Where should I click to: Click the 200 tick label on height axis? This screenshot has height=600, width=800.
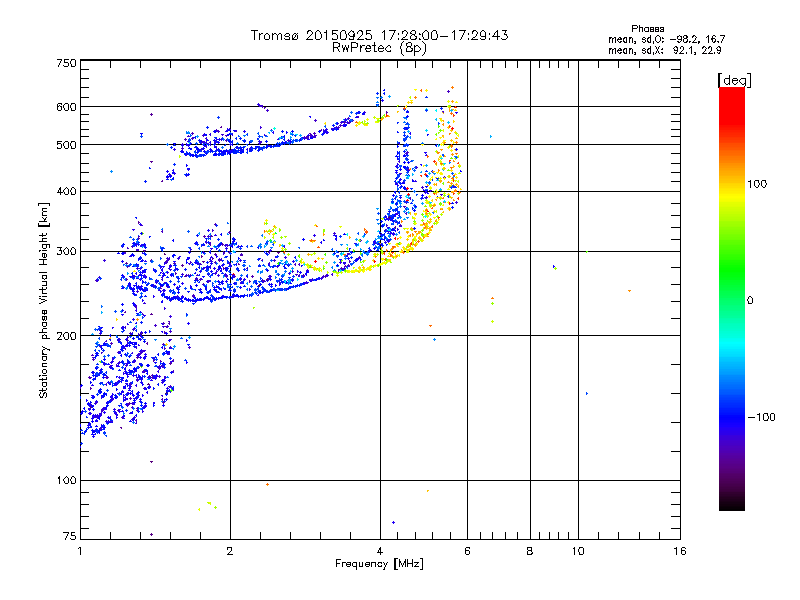66,336
